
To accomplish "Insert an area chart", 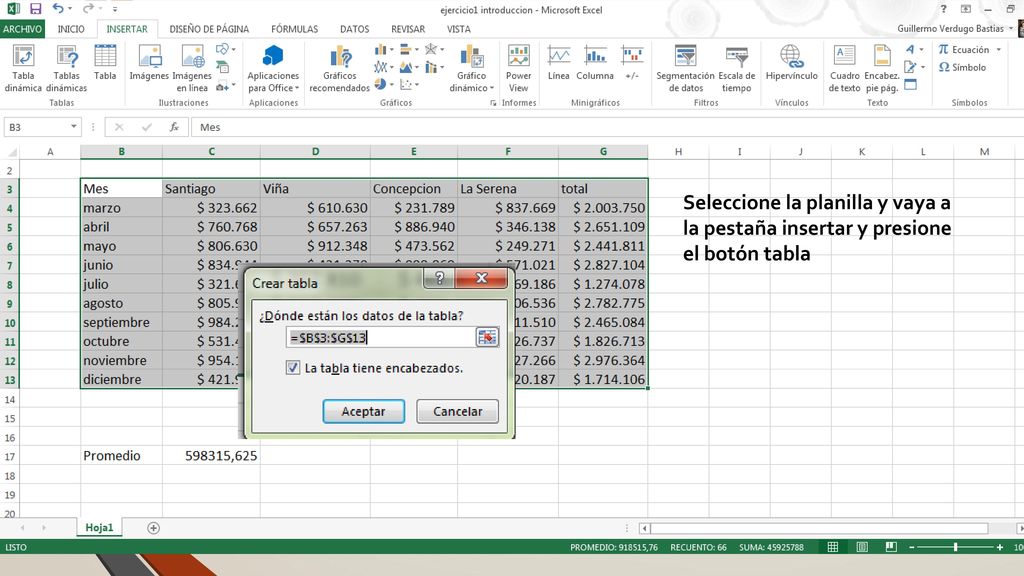I will (406, 67).
